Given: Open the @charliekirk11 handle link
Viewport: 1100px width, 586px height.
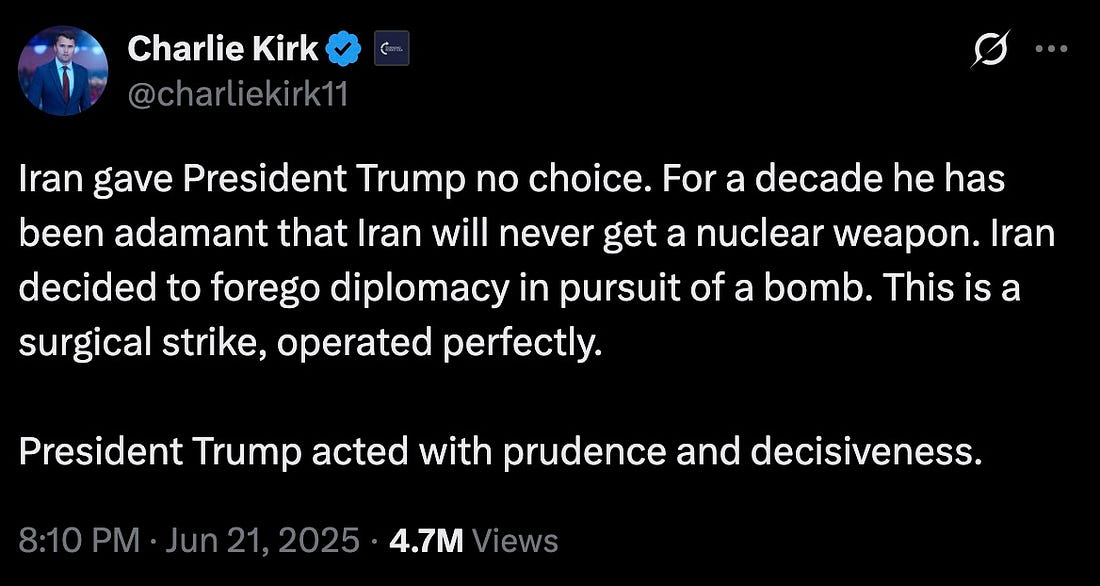Looking at the screenshot, I should 238,96.
